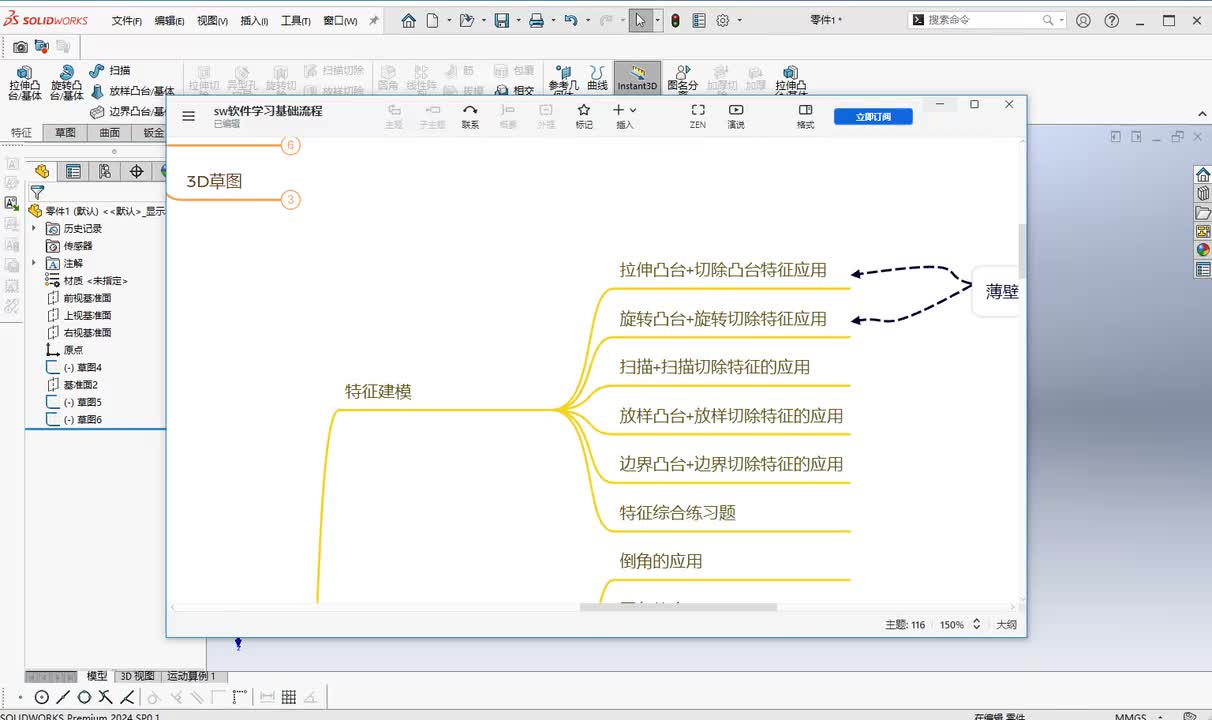Open the Save dropdown arrow
The height and width of the screenshot is (720, 1212).
(518, 20)
